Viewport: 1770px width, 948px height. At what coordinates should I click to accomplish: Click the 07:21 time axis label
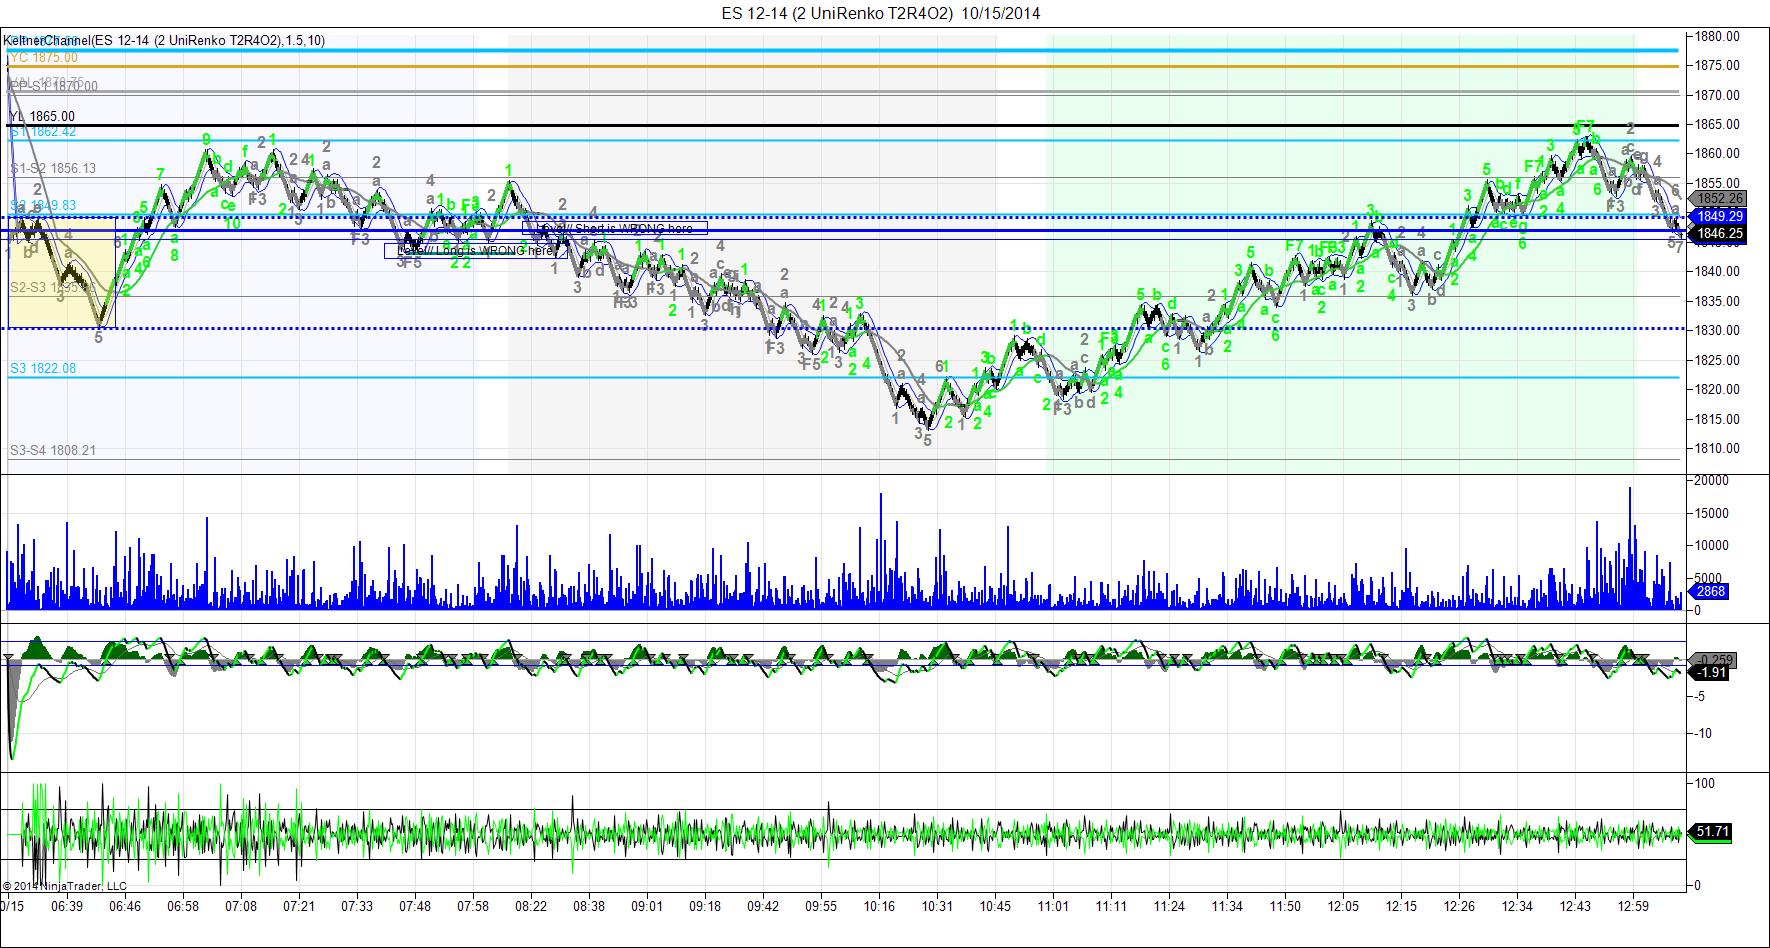(x=299, y=907)
